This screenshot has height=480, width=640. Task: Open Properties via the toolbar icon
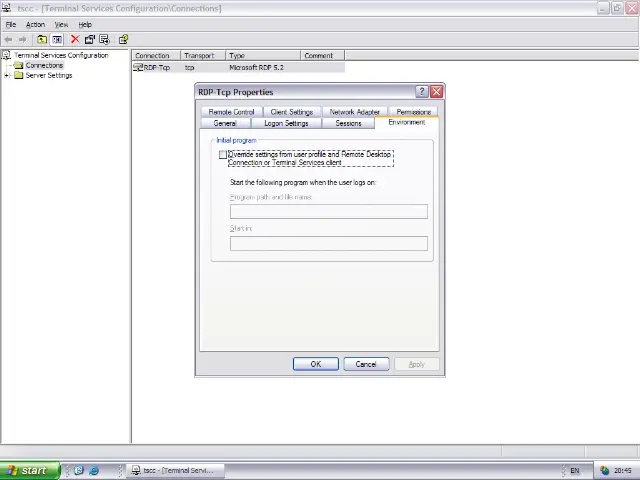89,39
